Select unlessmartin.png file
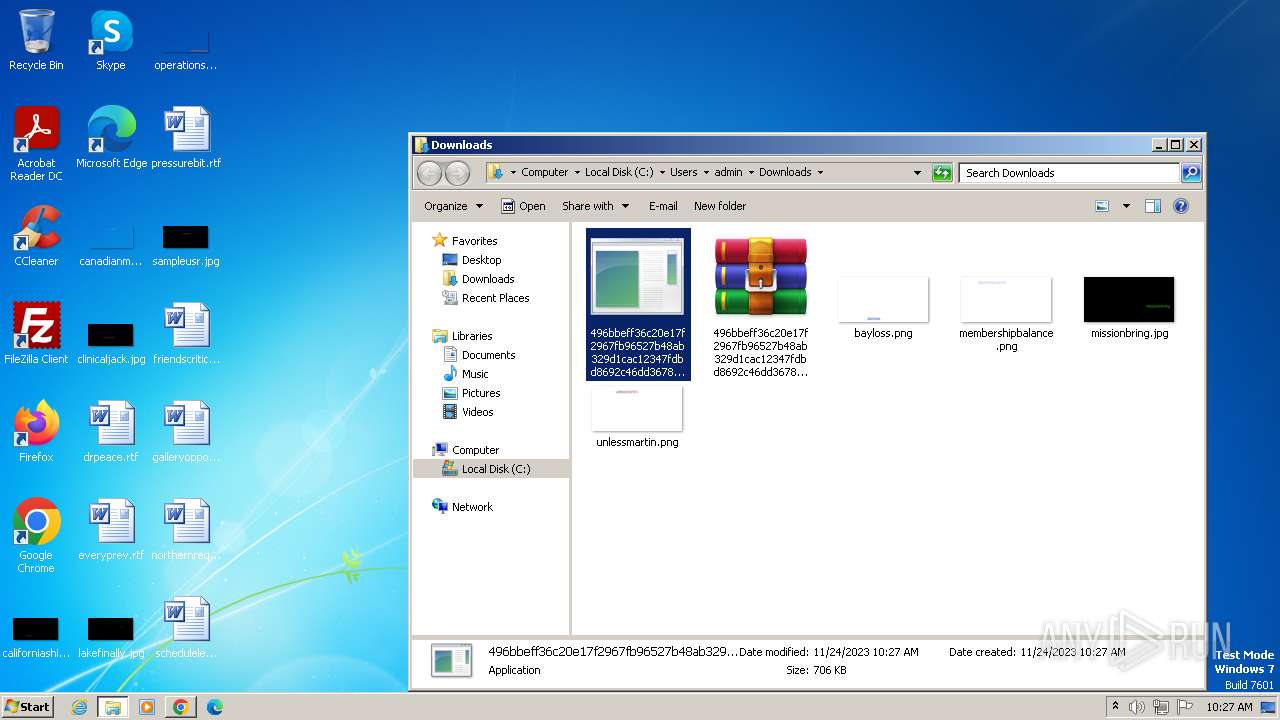This screenshot has height=720, width=1280. [637, 417]
